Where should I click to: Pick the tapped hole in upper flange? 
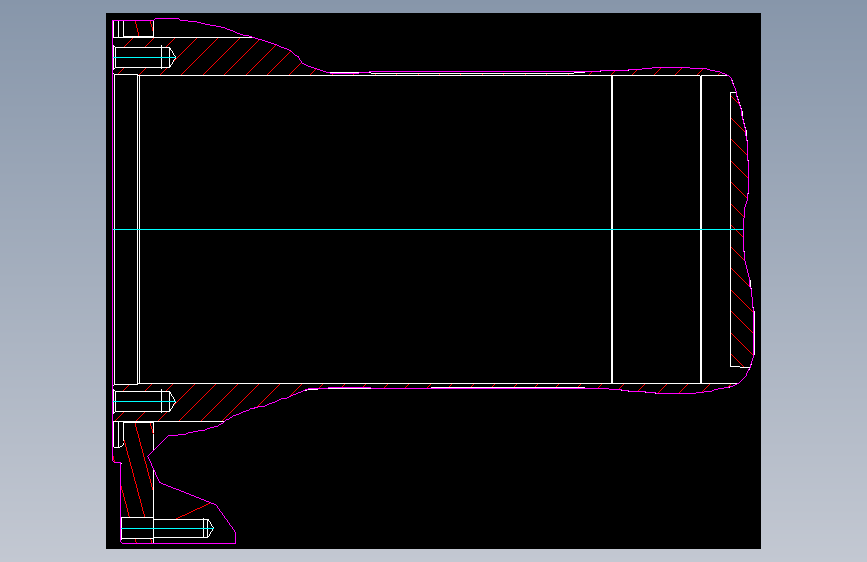(x=144, y=57)
